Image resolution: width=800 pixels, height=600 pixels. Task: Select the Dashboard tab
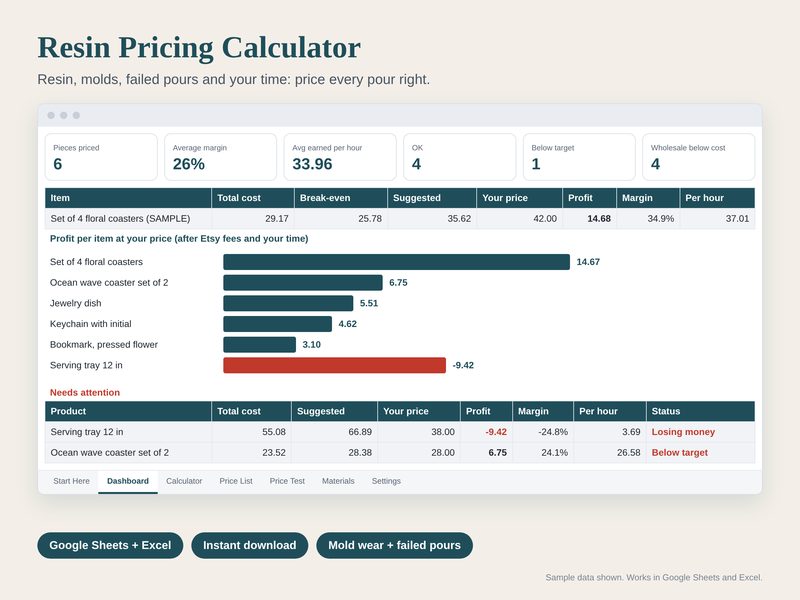[x=128, y=481]
